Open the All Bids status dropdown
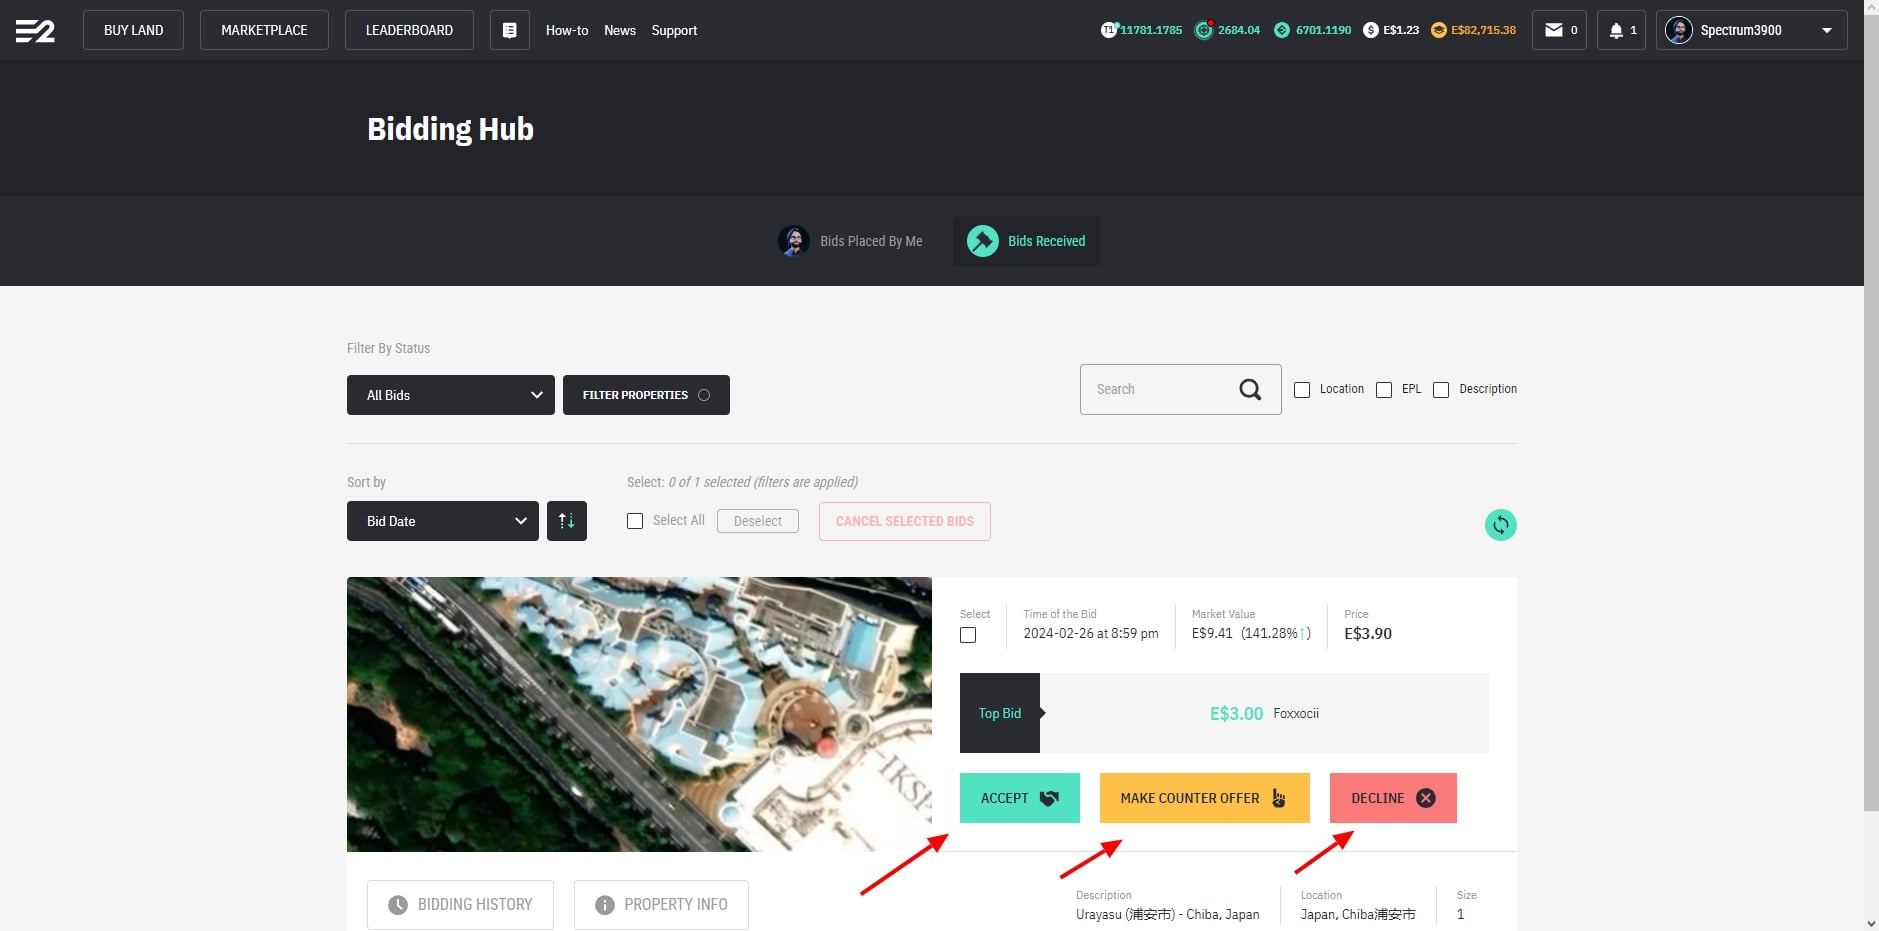Screen dimensions: 1879x931 click(x=450, y=395)
